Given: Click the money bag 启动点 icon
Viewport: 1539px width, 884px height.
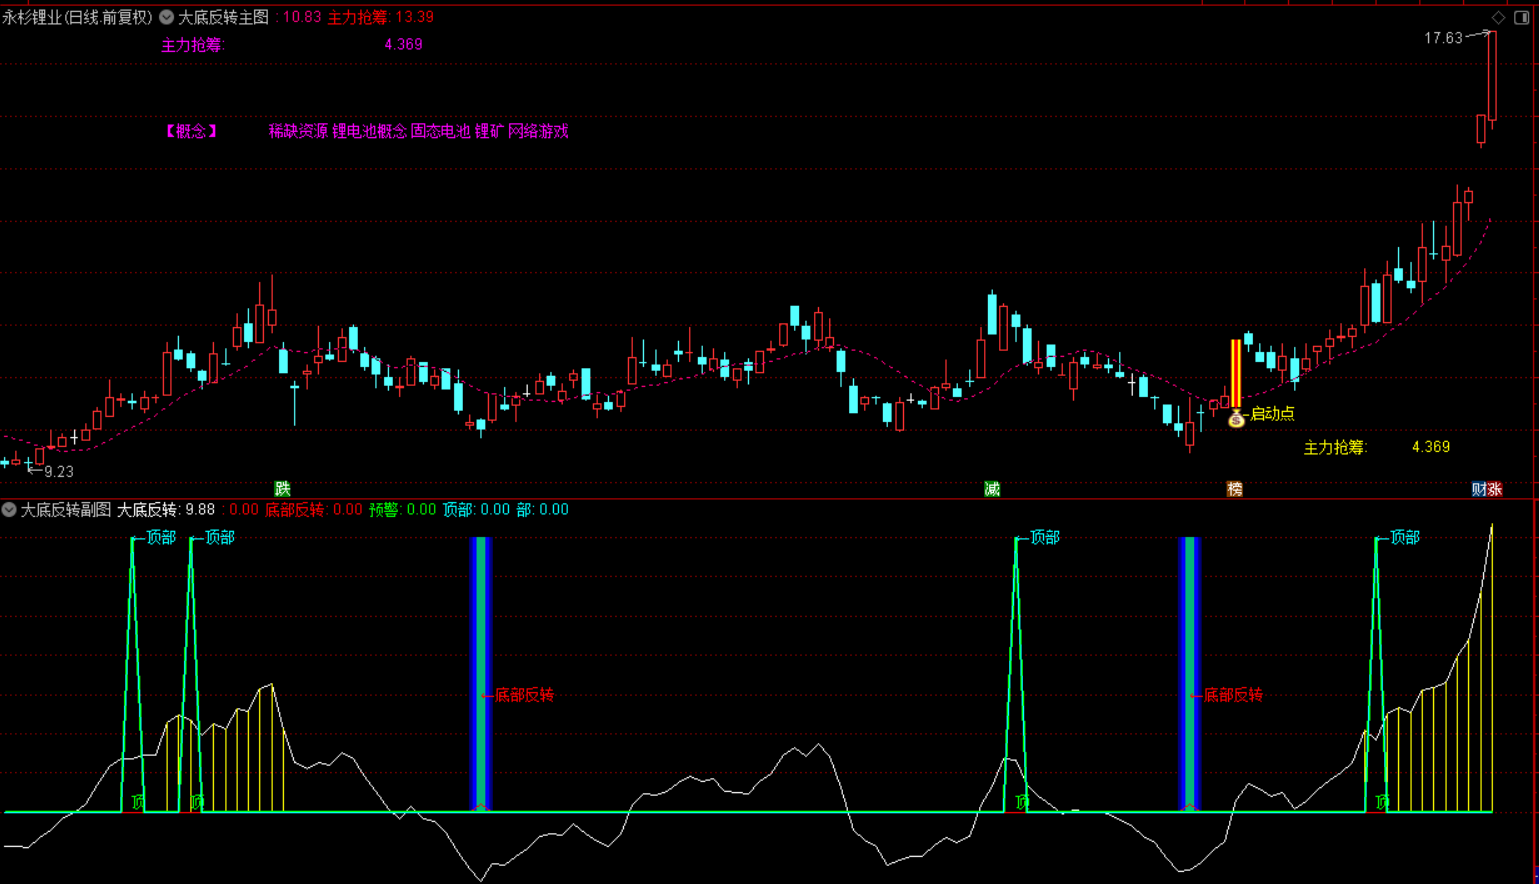Looking at the screenshot, I should click(1236, 417).
